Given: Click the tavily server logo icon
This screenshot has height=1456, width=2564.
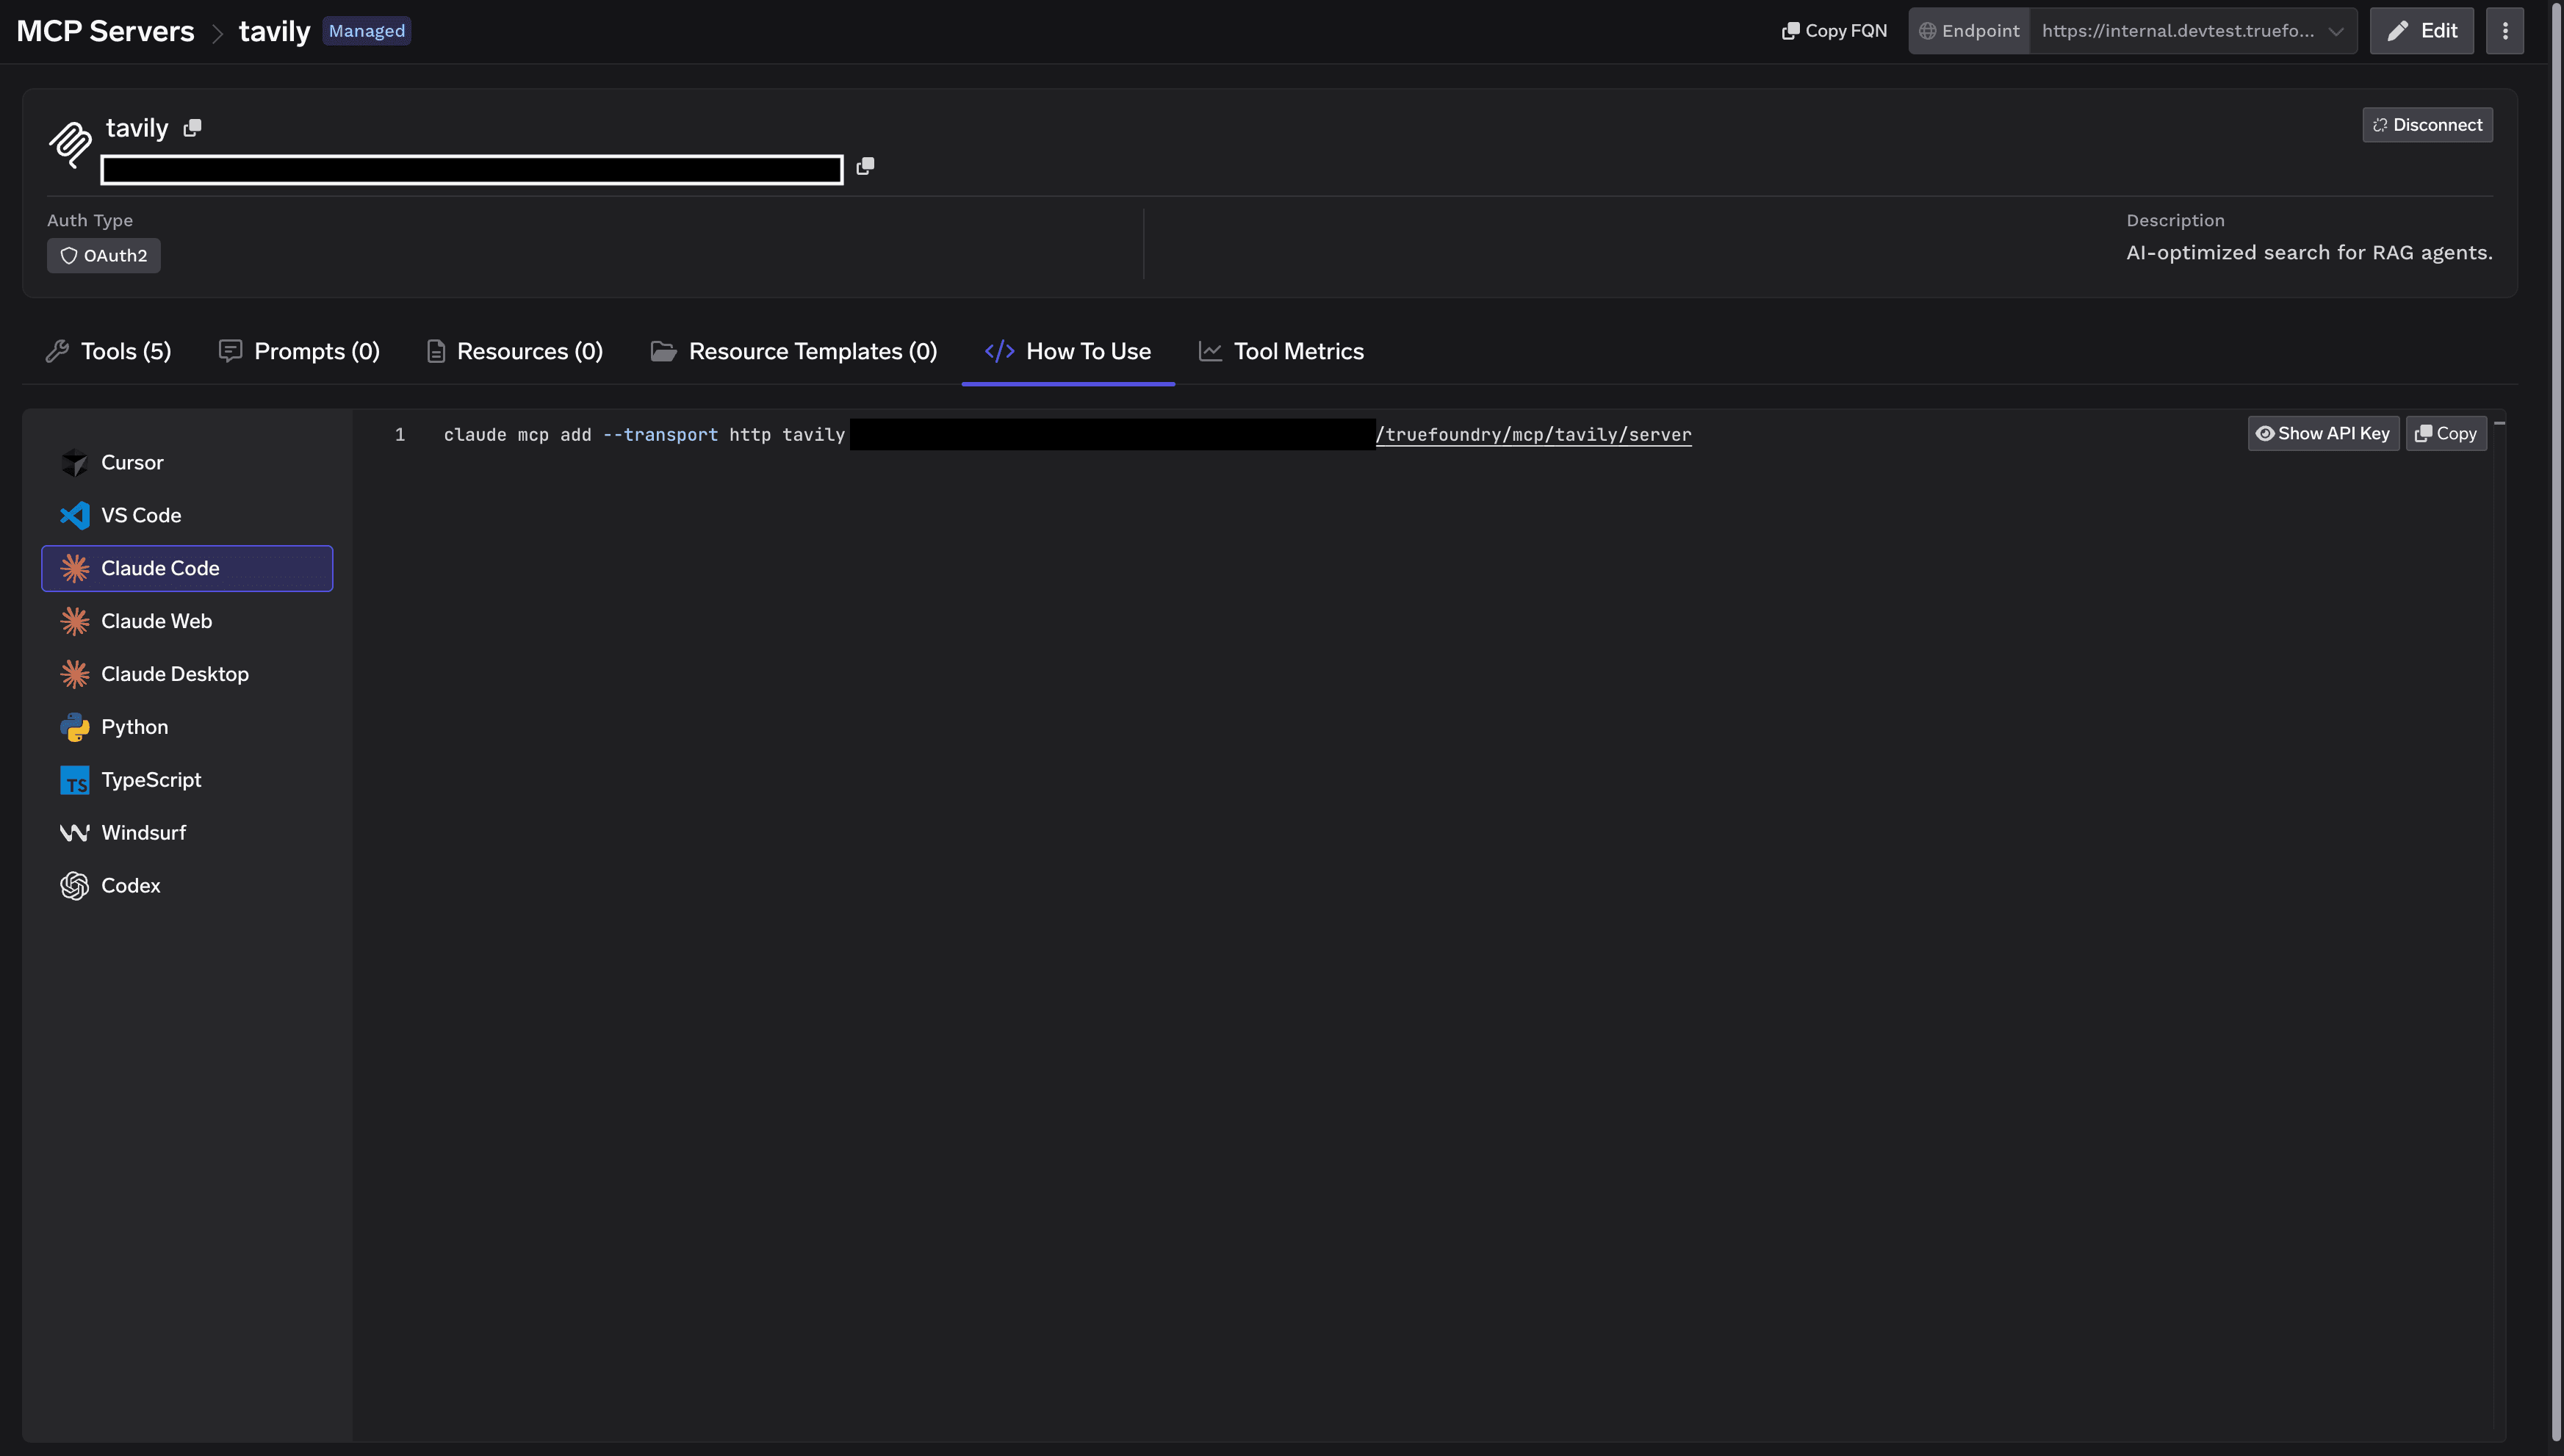Looking at the screenshot, I should coord(70,144).
